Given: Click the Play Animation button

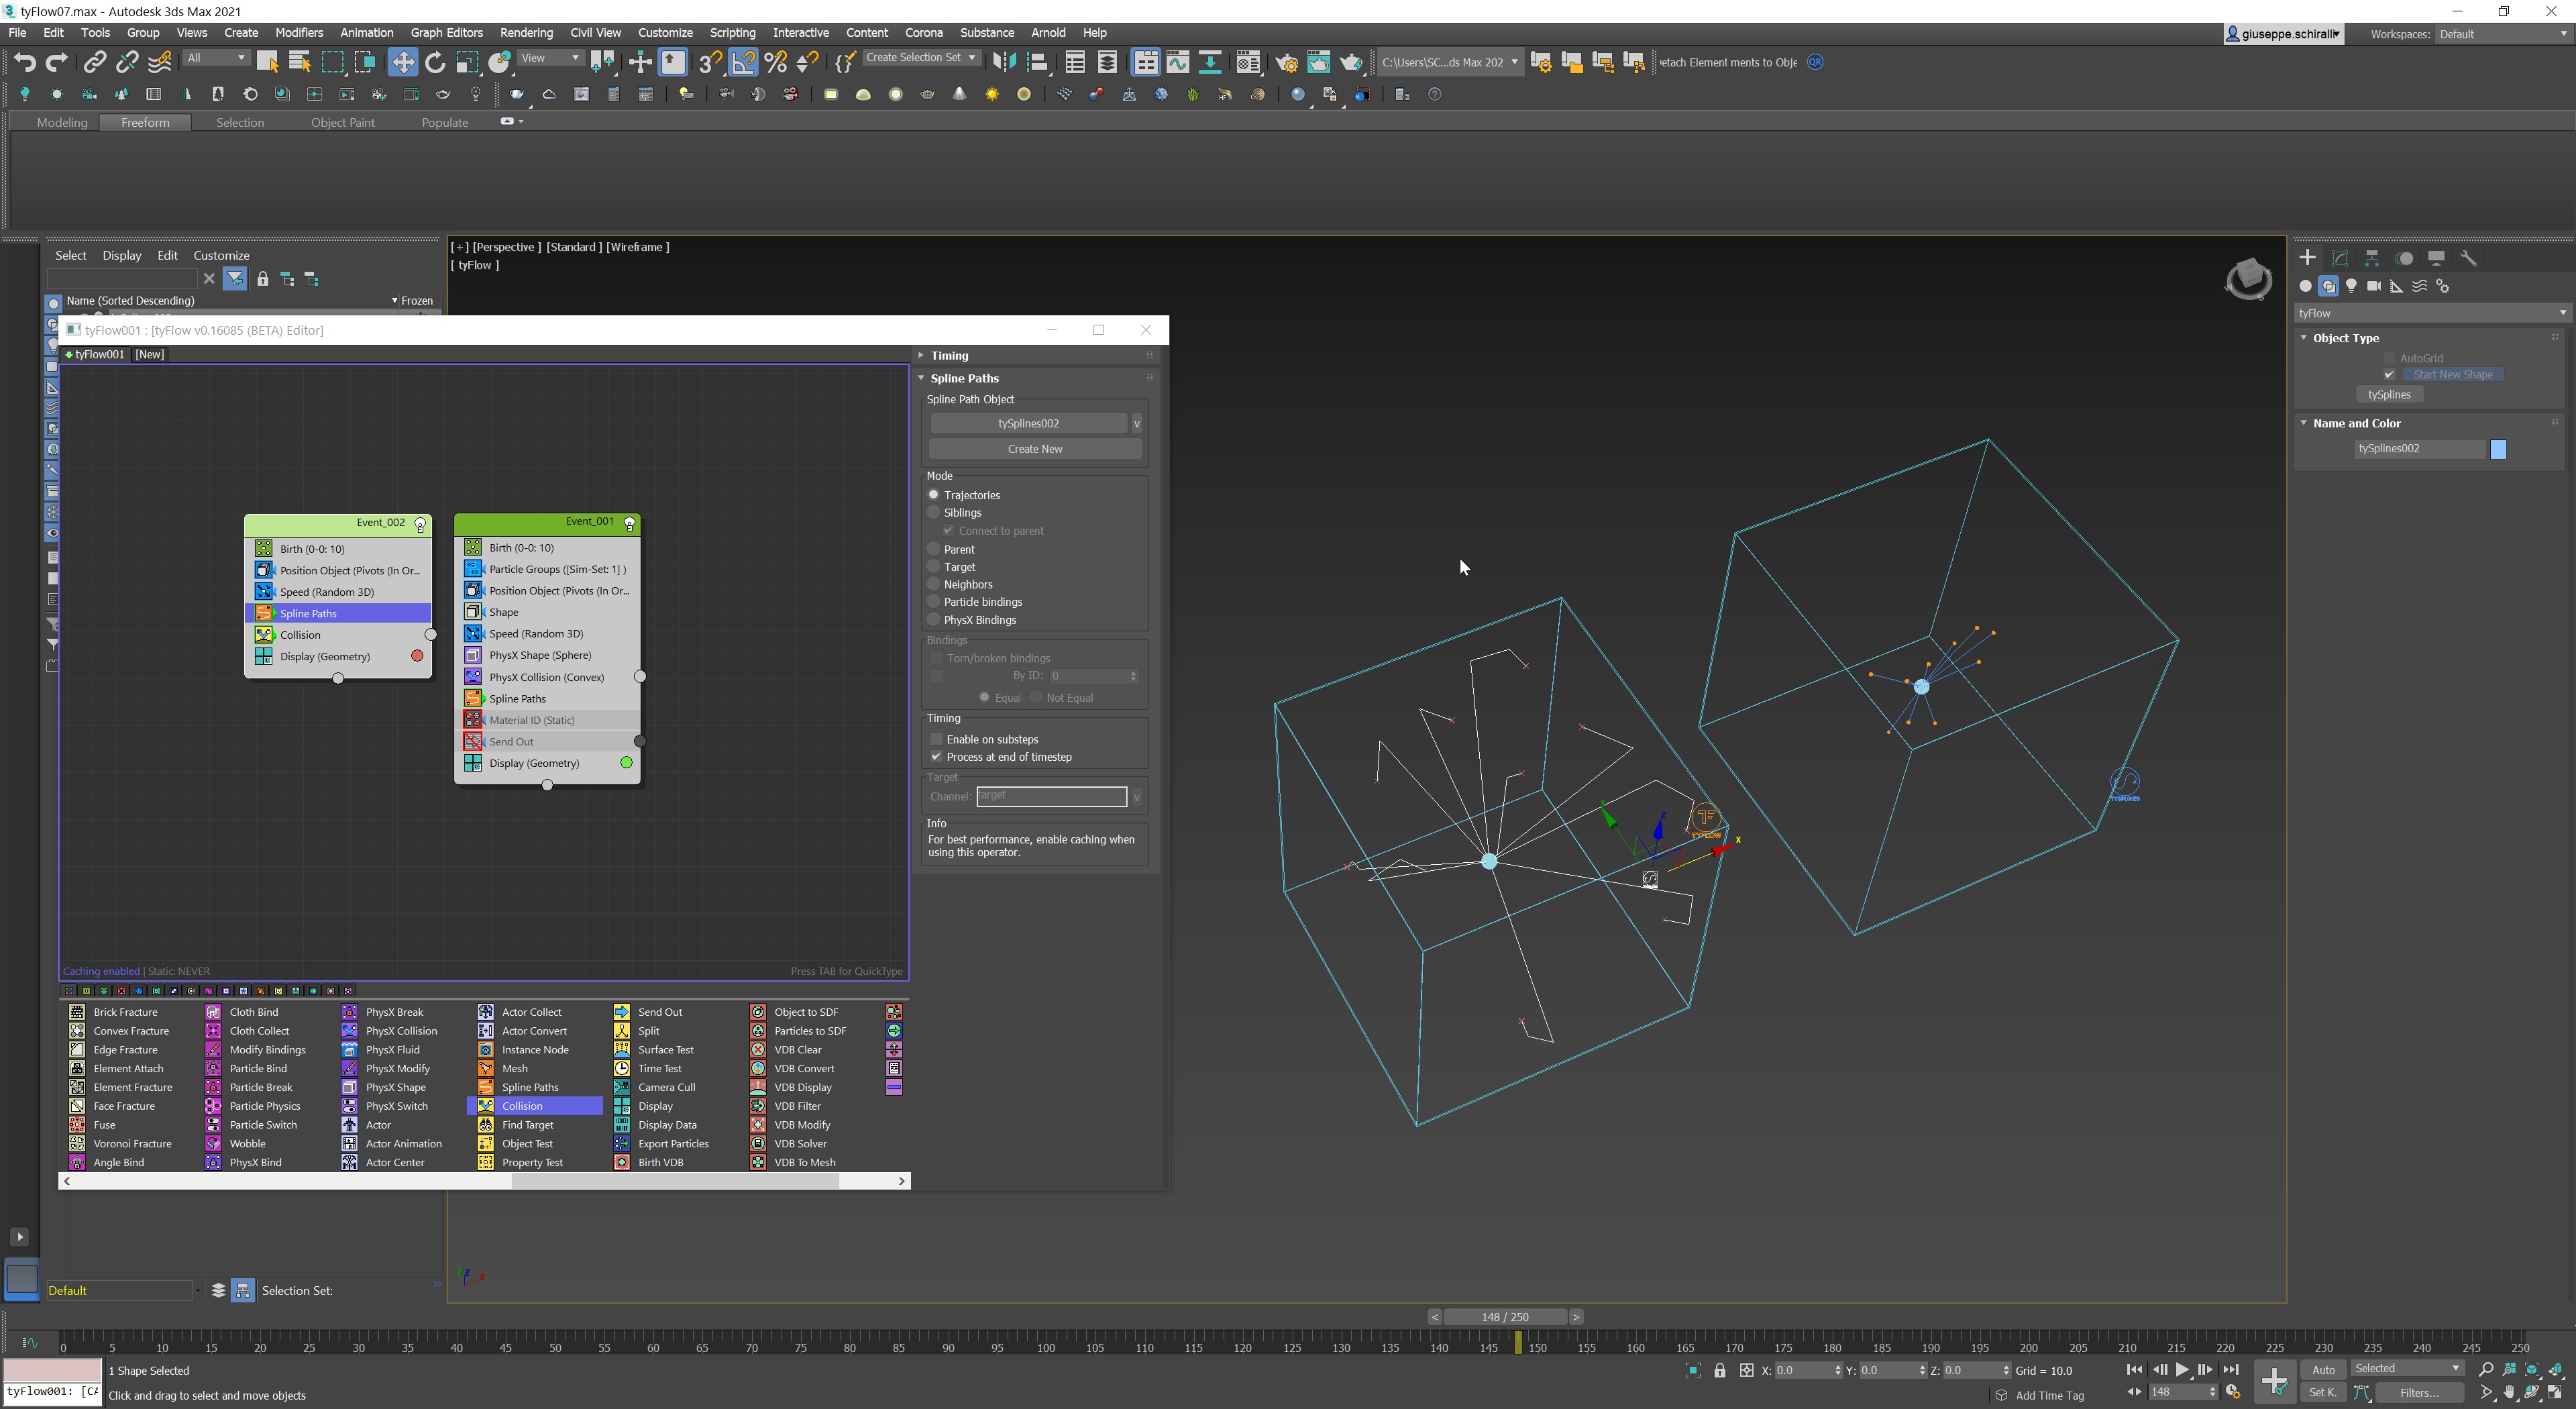Looking at the screenshot, I should click(2182, 1371).
